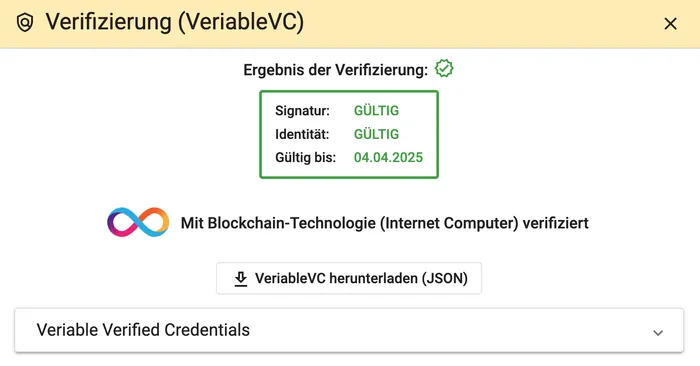Click the download arrow icon
This screenshot has width=700, height=366.
(241, 279)
